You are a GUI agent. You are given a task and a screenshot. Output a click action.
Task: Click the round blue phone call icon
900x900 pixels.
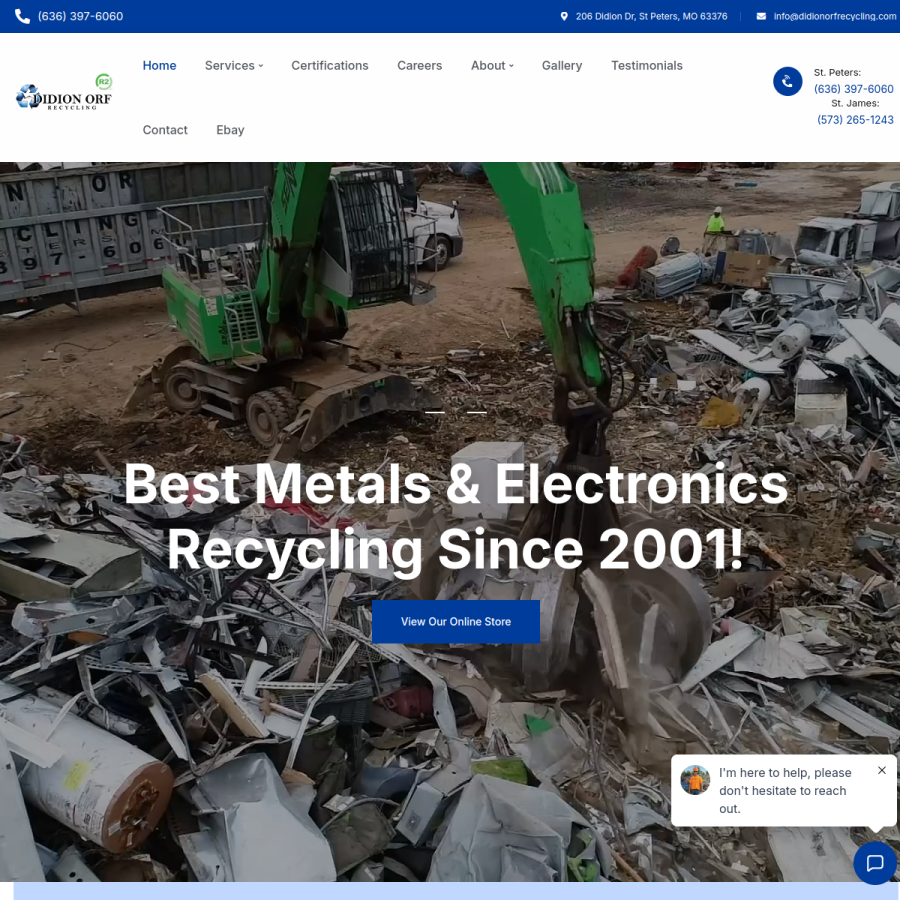point(788,82)
